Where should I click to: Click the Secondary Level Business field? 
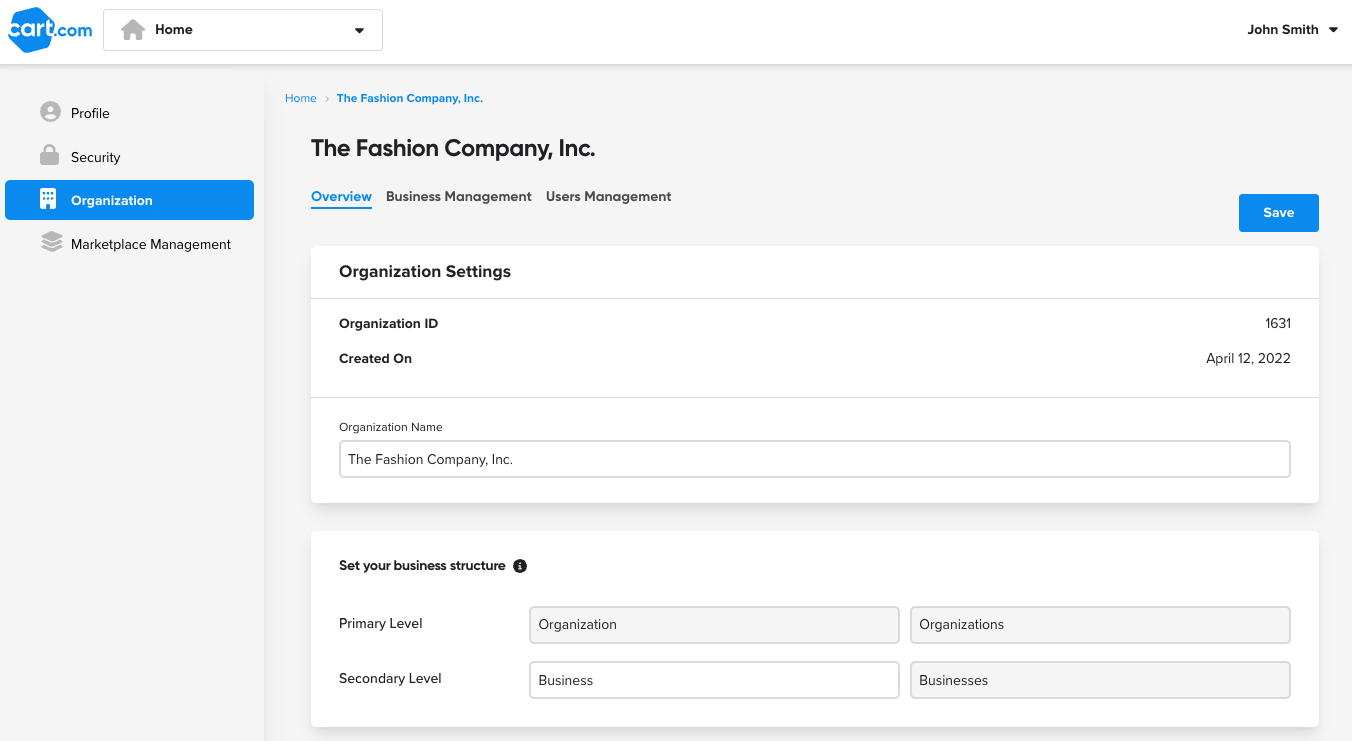click(x=714, y=680)
